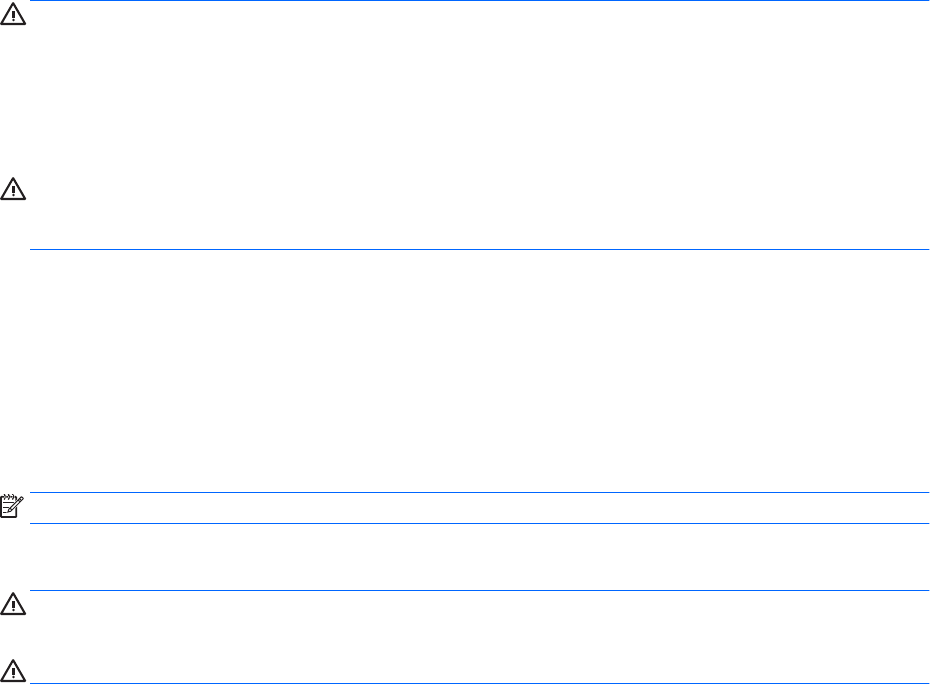Viewport: 930px width, 684px height.
Task: Click the blue rule directly above the note icon
Action: point(480,493)
